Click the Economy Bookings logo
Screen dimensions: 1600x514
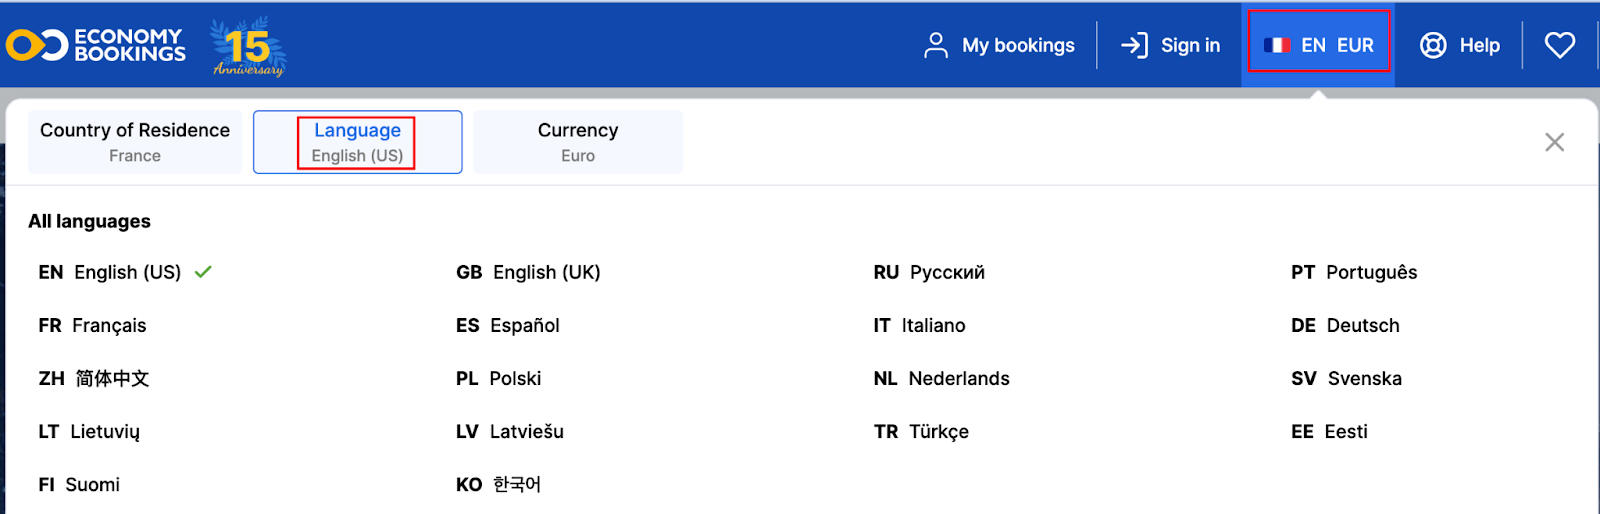(96, 45)
